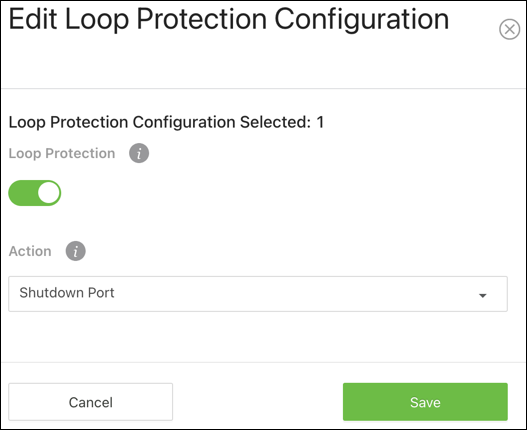Select the Shutdown Port text in the combo box
The width and height of the screenshot is (527, 430).
point(67,293)
